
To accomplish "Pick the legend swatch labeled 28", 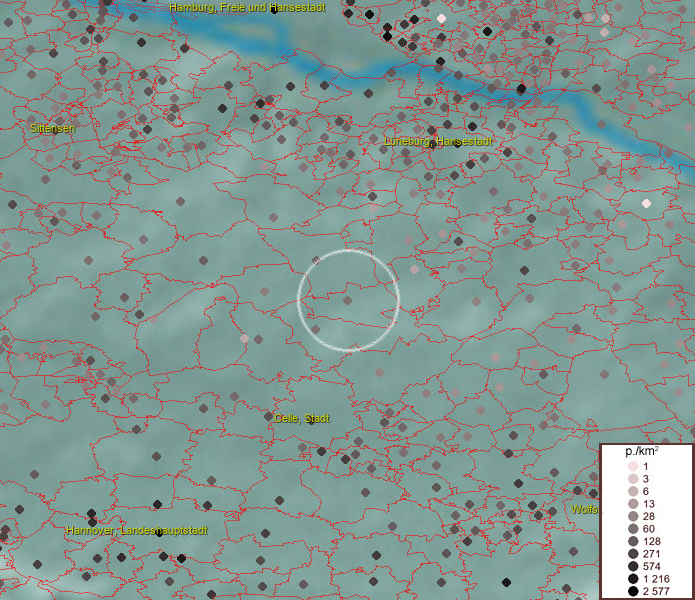I will 633,516.
